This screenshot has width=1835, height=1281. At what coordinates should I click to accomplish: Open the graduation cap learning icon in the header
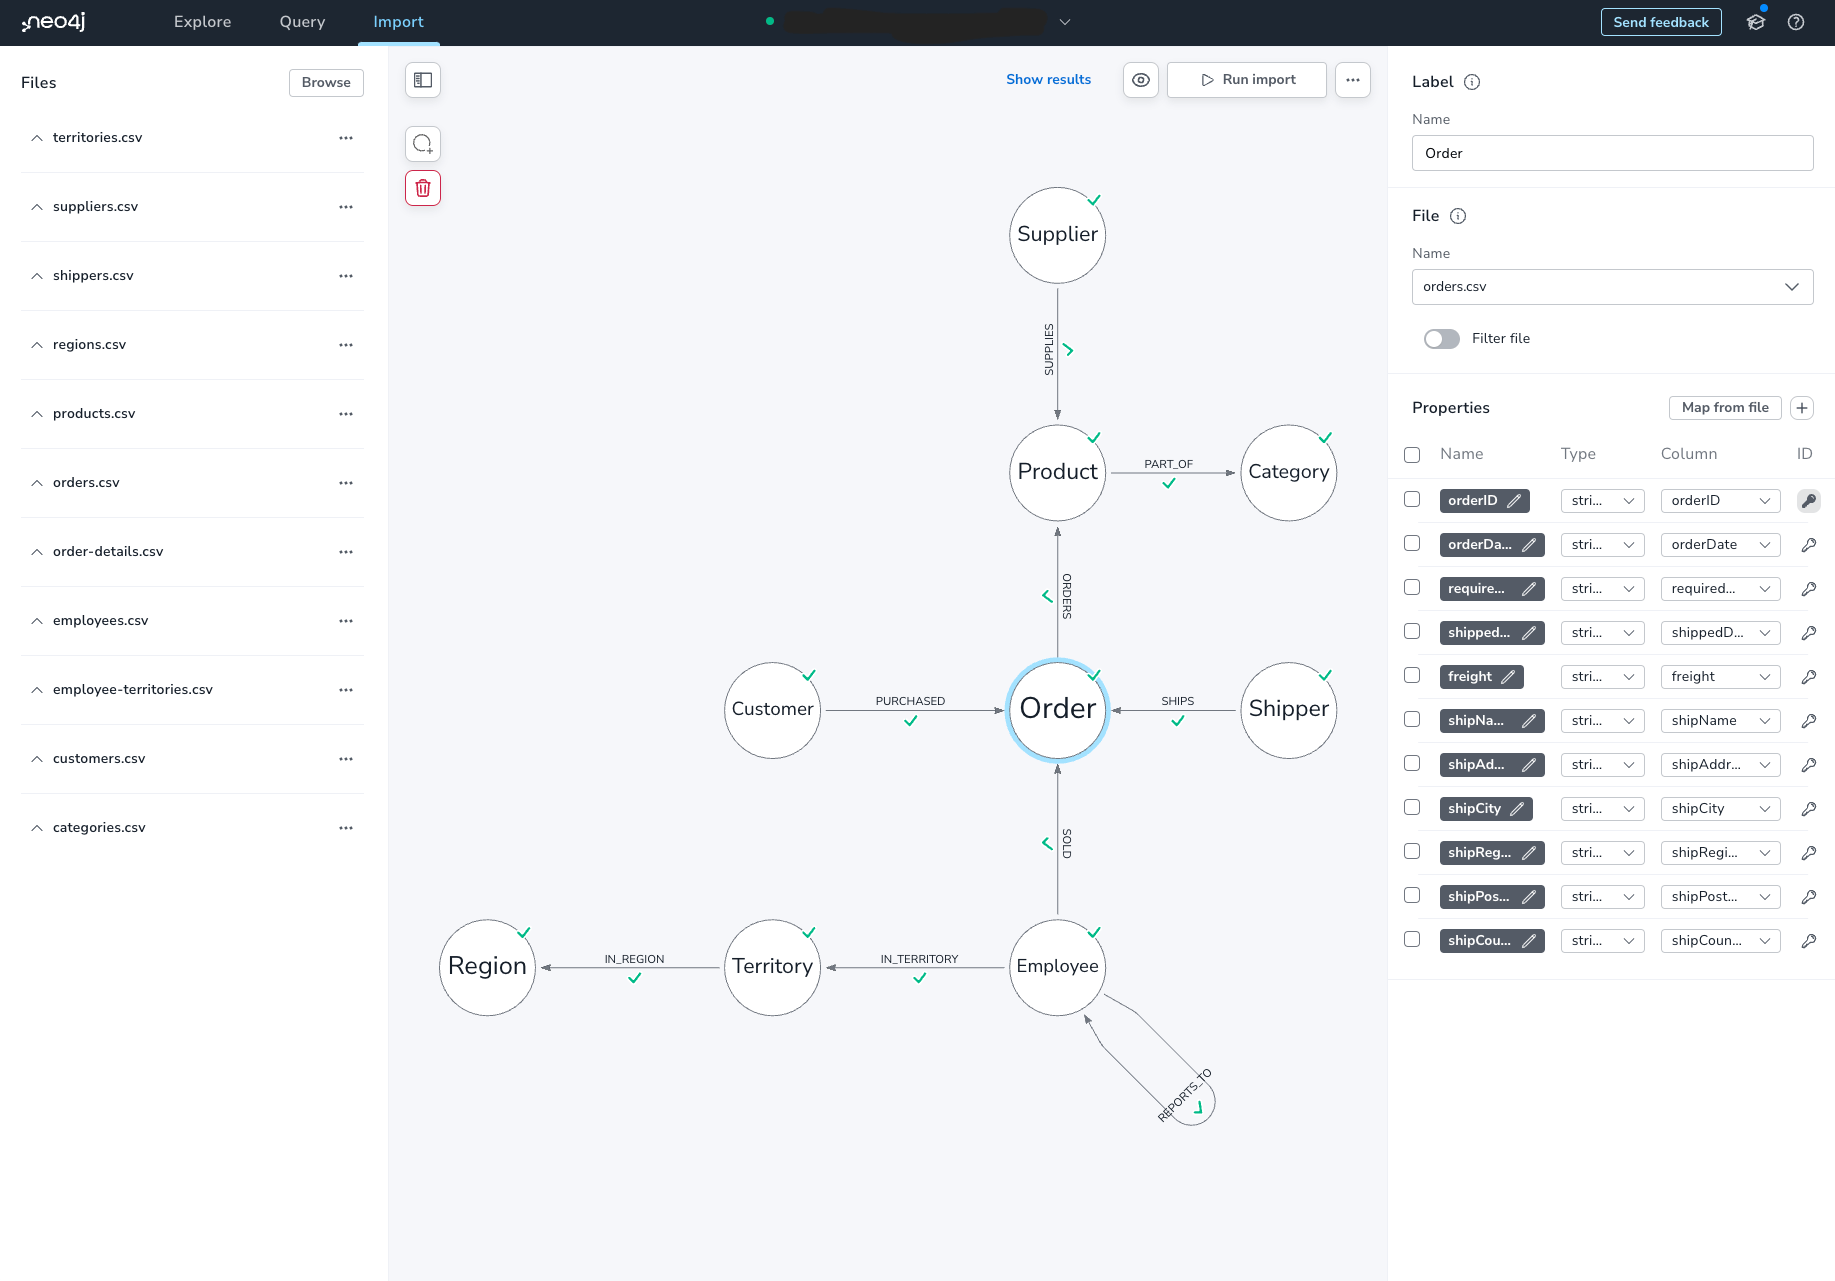1756,21
